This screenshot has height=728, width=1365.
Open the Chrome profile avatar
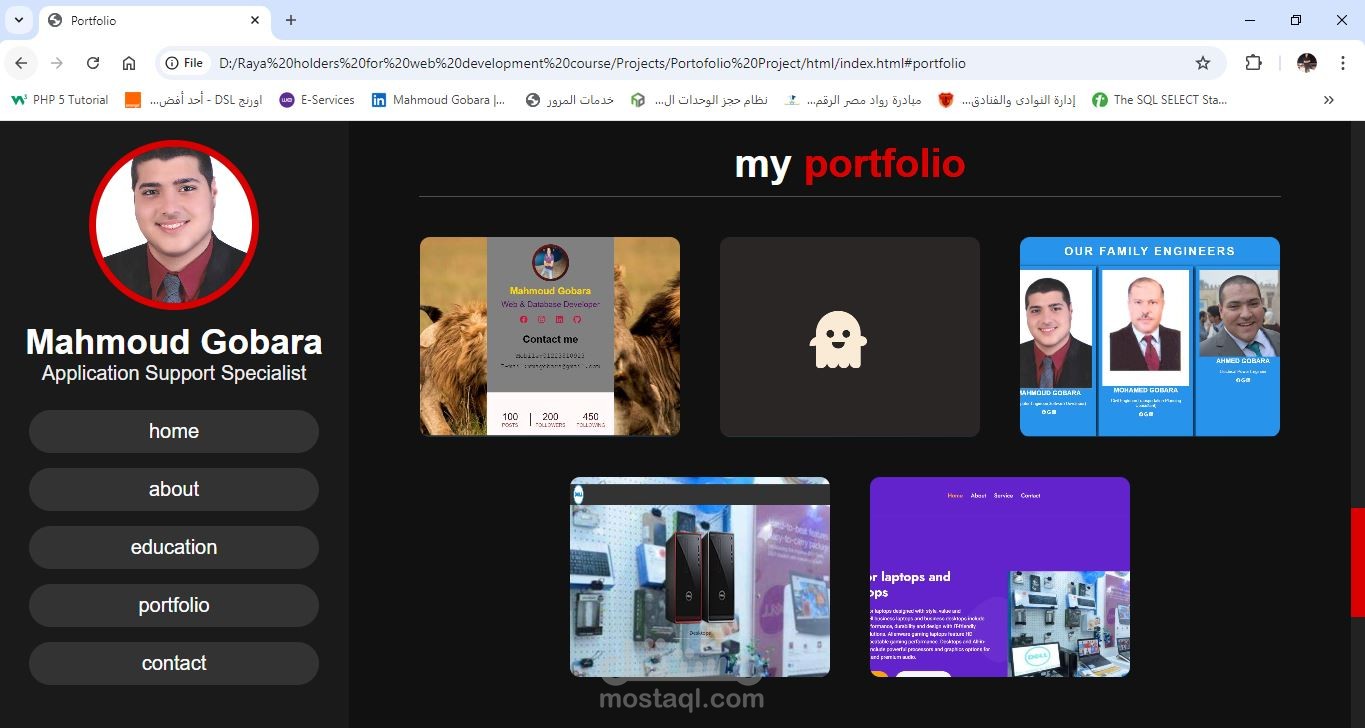1307,63
